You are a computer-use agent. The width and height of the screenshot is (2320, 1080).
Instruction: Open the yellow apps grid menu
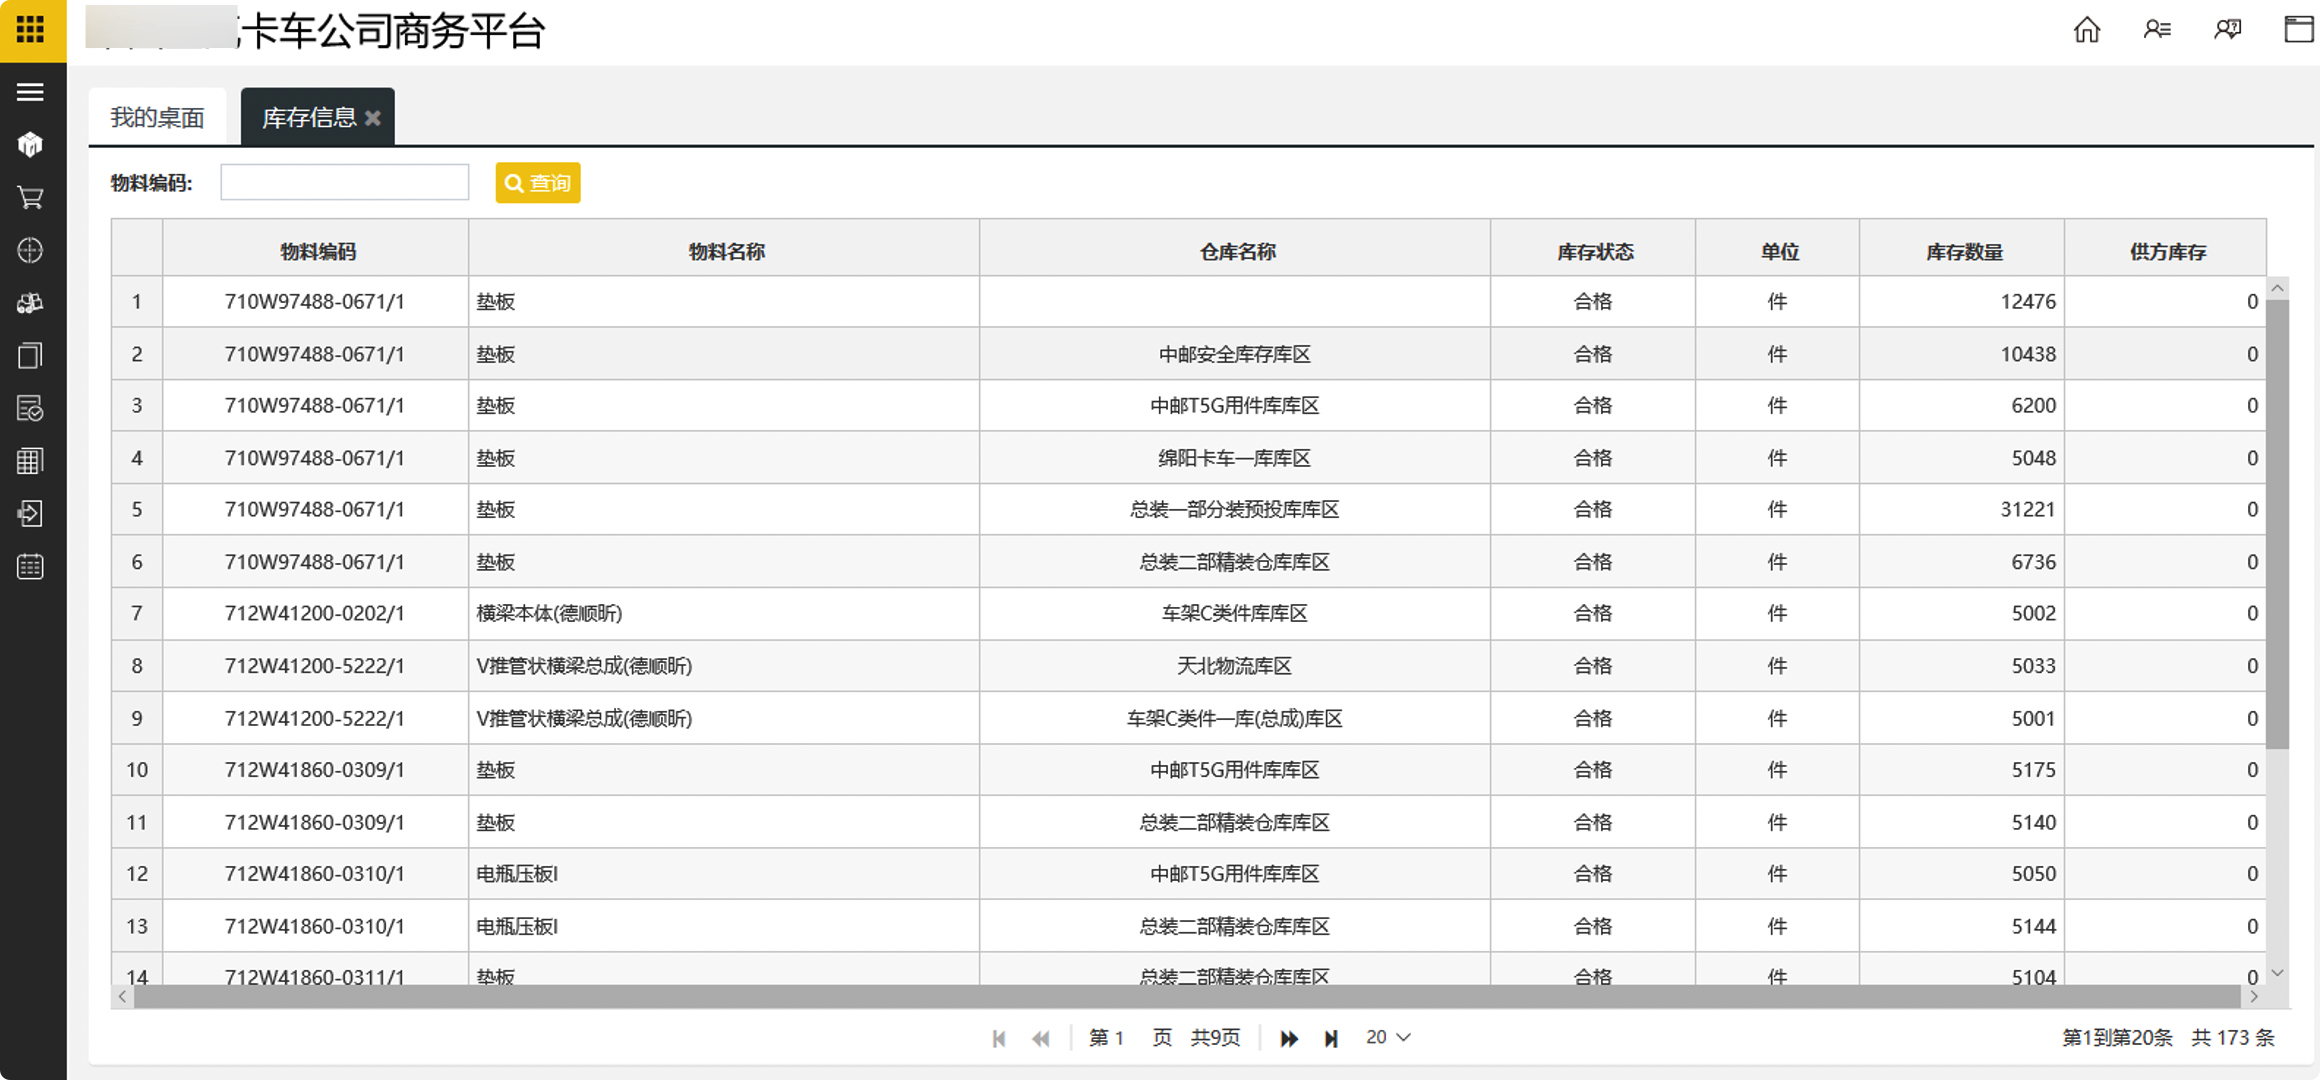point(31,29)
